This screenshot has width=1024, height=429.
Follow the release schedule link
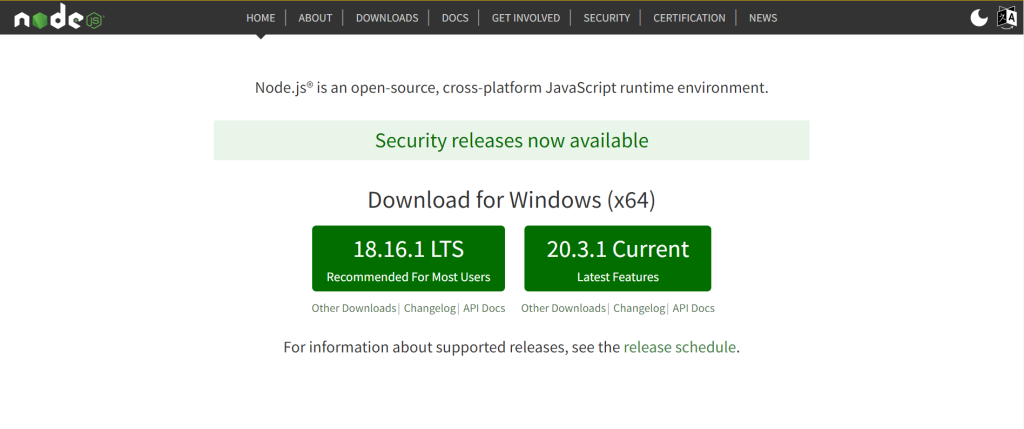pos(679,348)
